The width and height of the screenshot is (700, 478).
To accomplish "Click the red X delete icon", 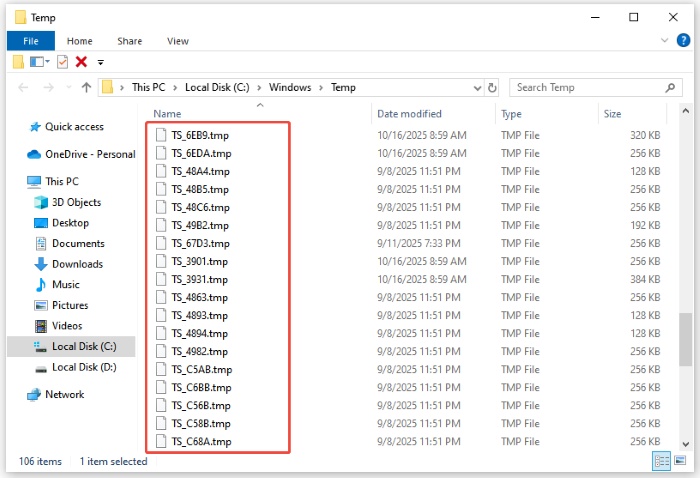I will click(81, 62).
